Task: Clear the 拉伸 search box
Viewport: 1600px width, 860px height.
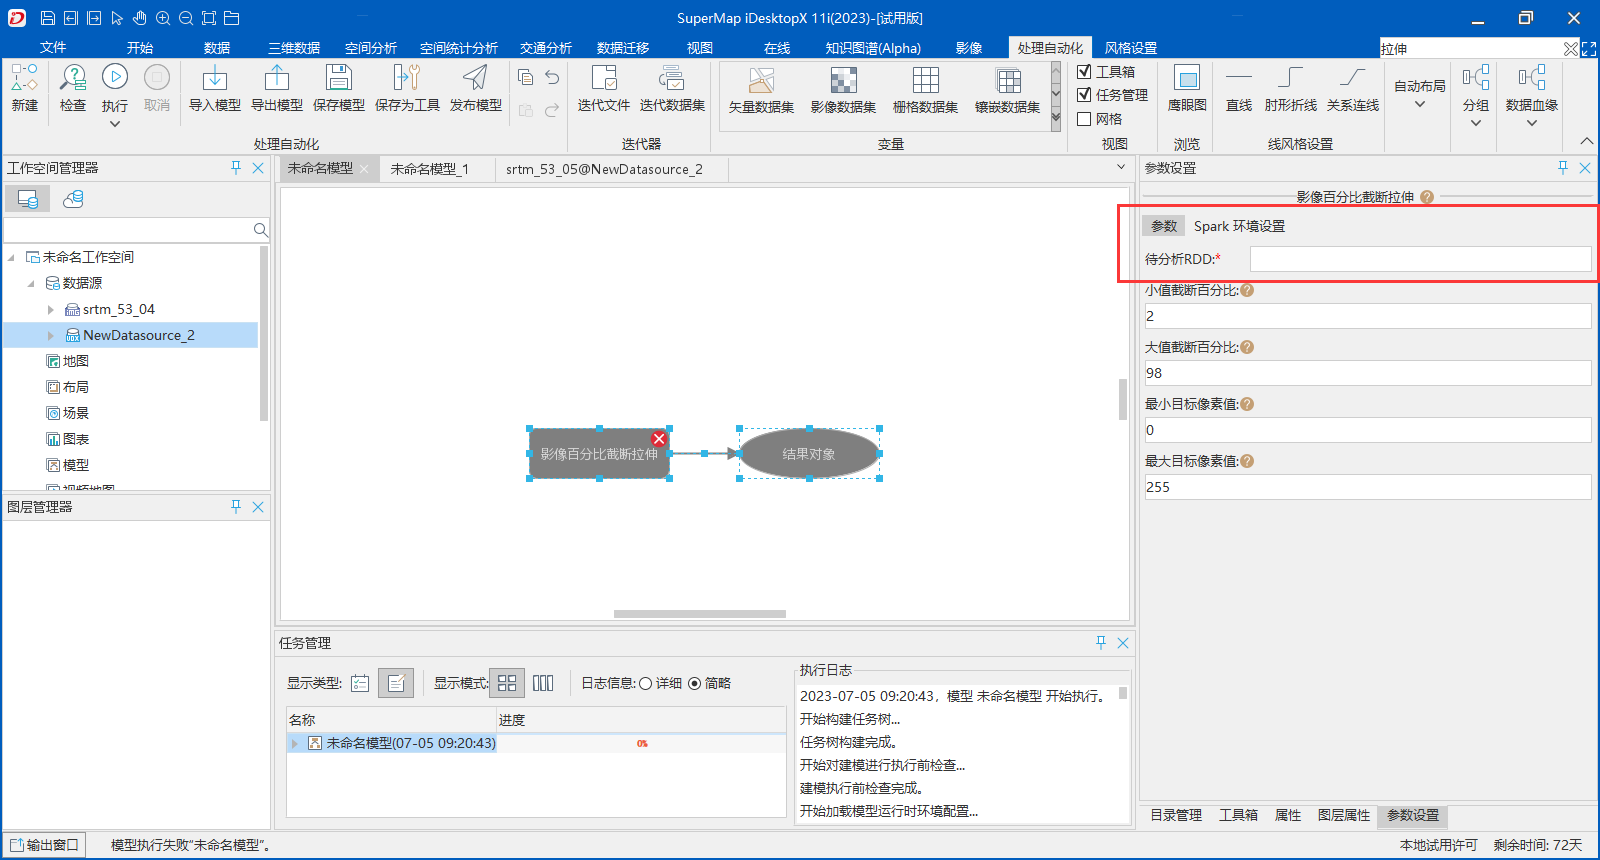Action: (1570, 48)
